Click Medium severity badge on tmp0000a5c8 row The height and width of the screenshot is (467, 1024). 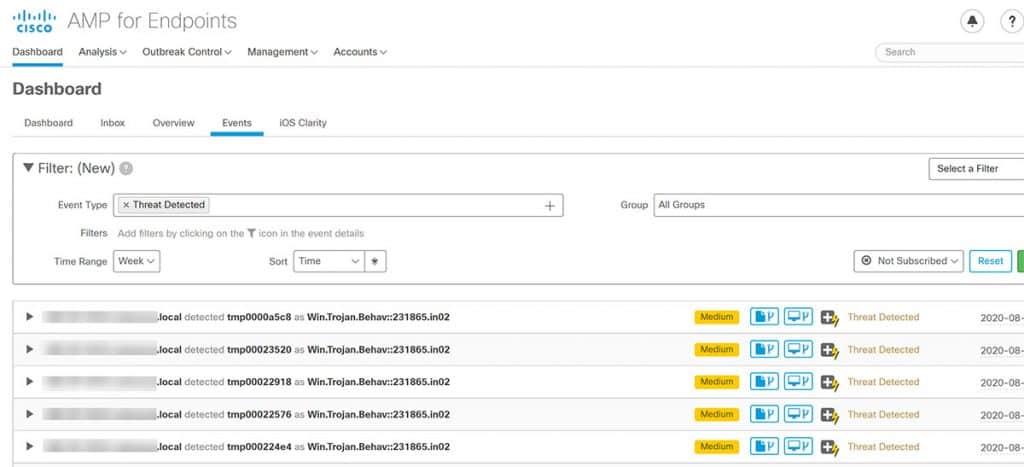pyautogui.click(x=716, y=317)
